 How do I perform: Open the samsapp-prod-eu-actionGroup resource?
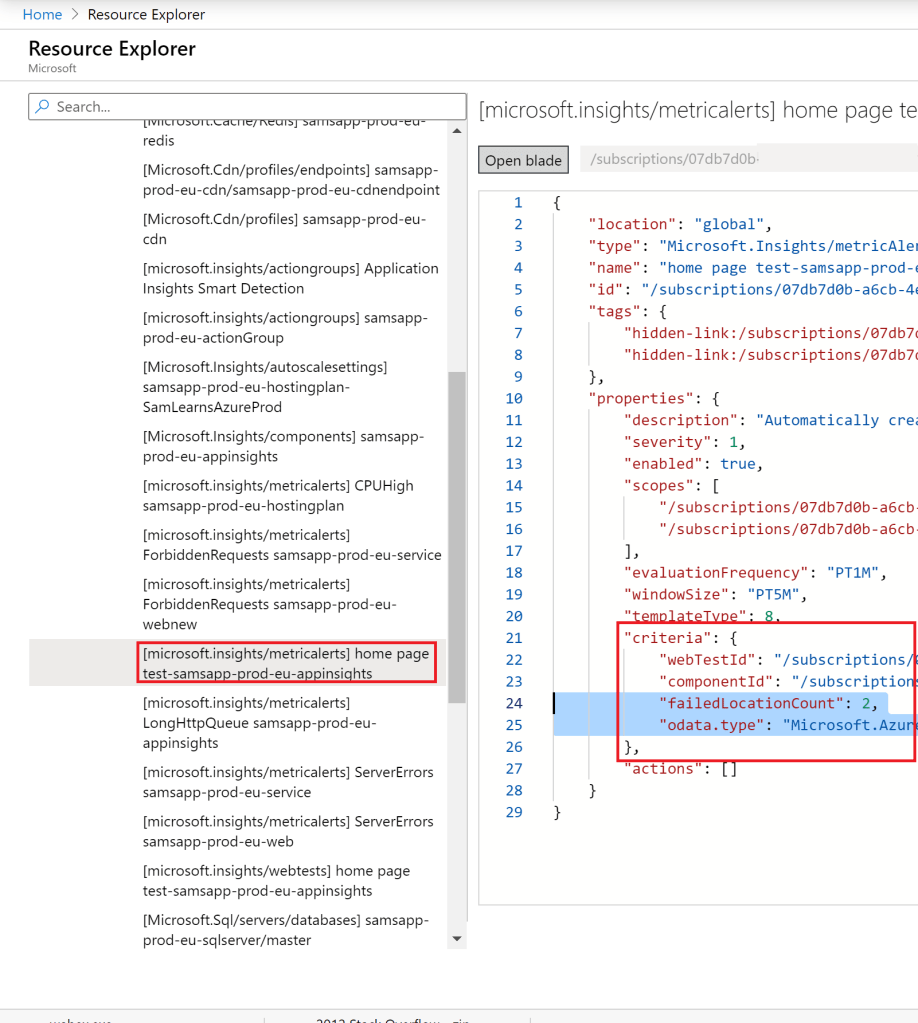pyautogui.click(x=285, y=328)
